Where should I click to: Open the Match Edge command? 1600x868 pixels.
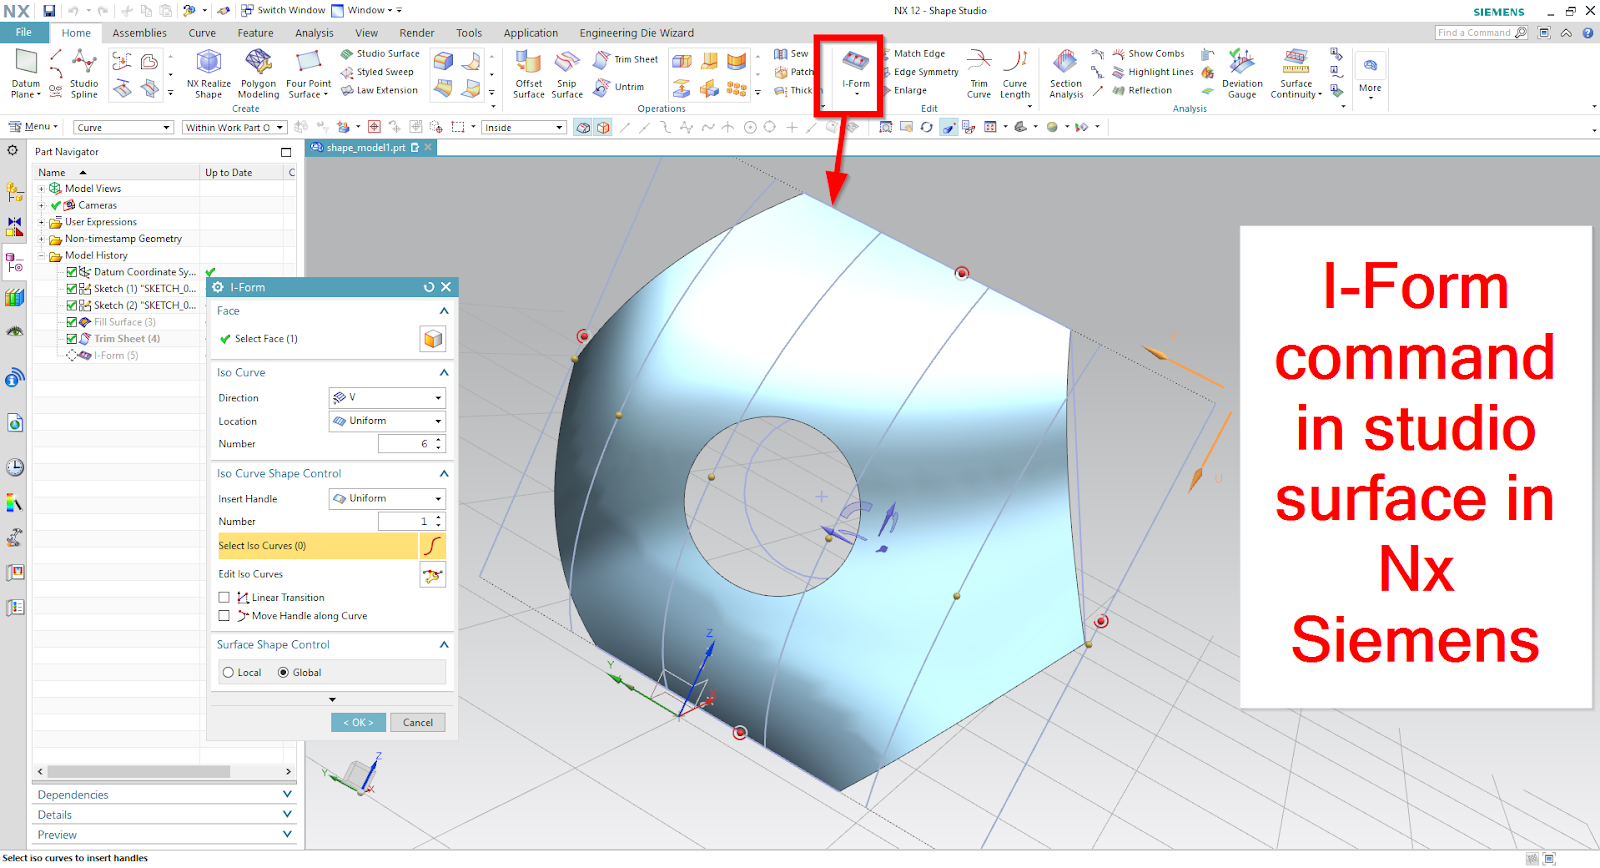point(915,54)
